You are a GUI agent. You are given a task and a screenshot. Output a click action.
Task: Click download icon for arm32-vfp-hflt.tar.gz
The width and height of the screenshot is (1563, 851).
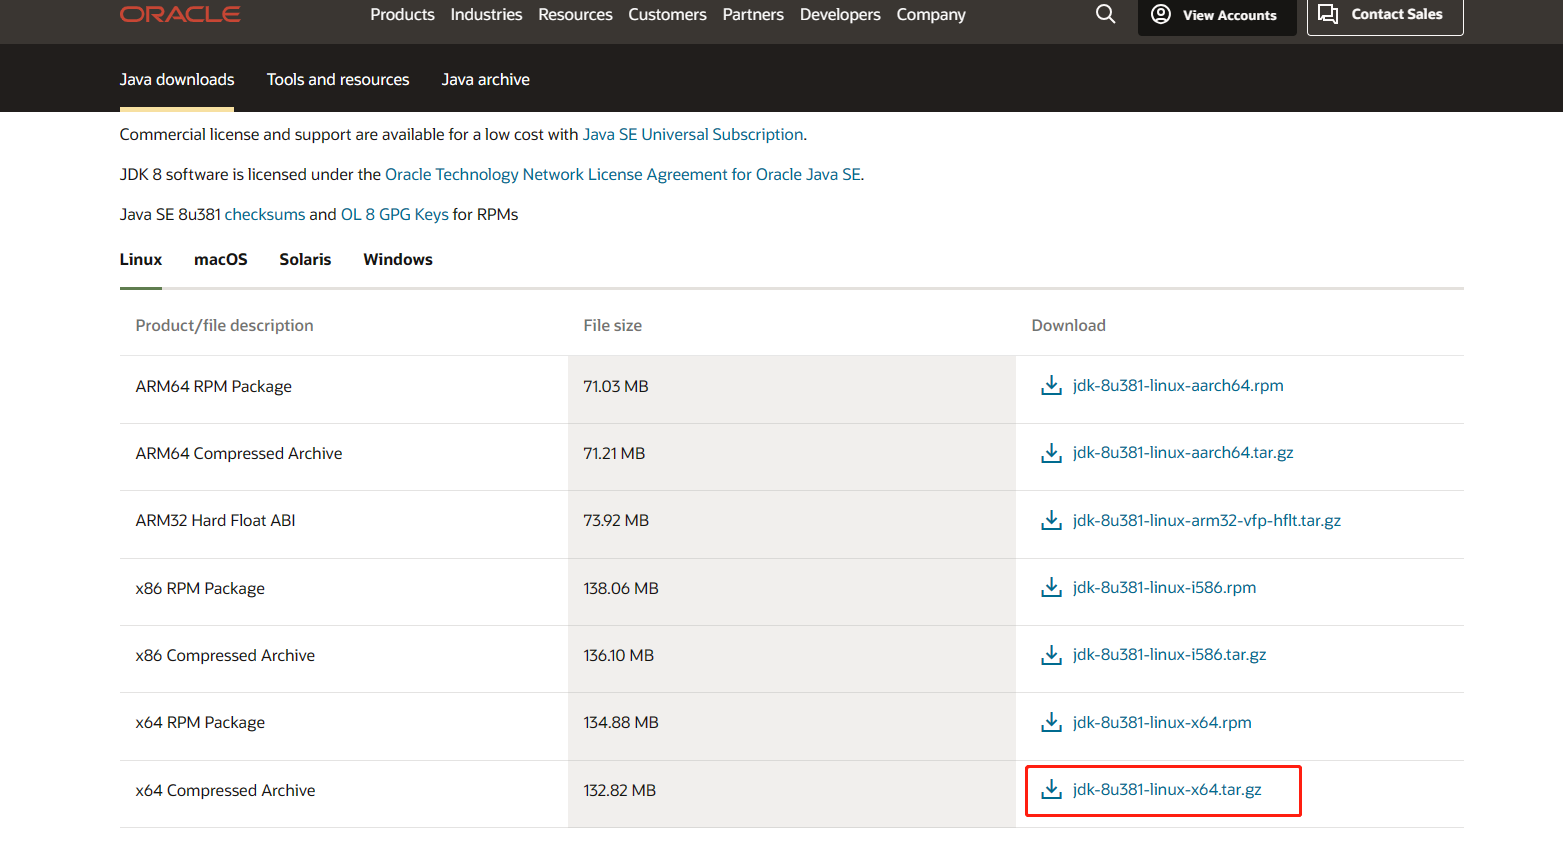(1051, 520)
